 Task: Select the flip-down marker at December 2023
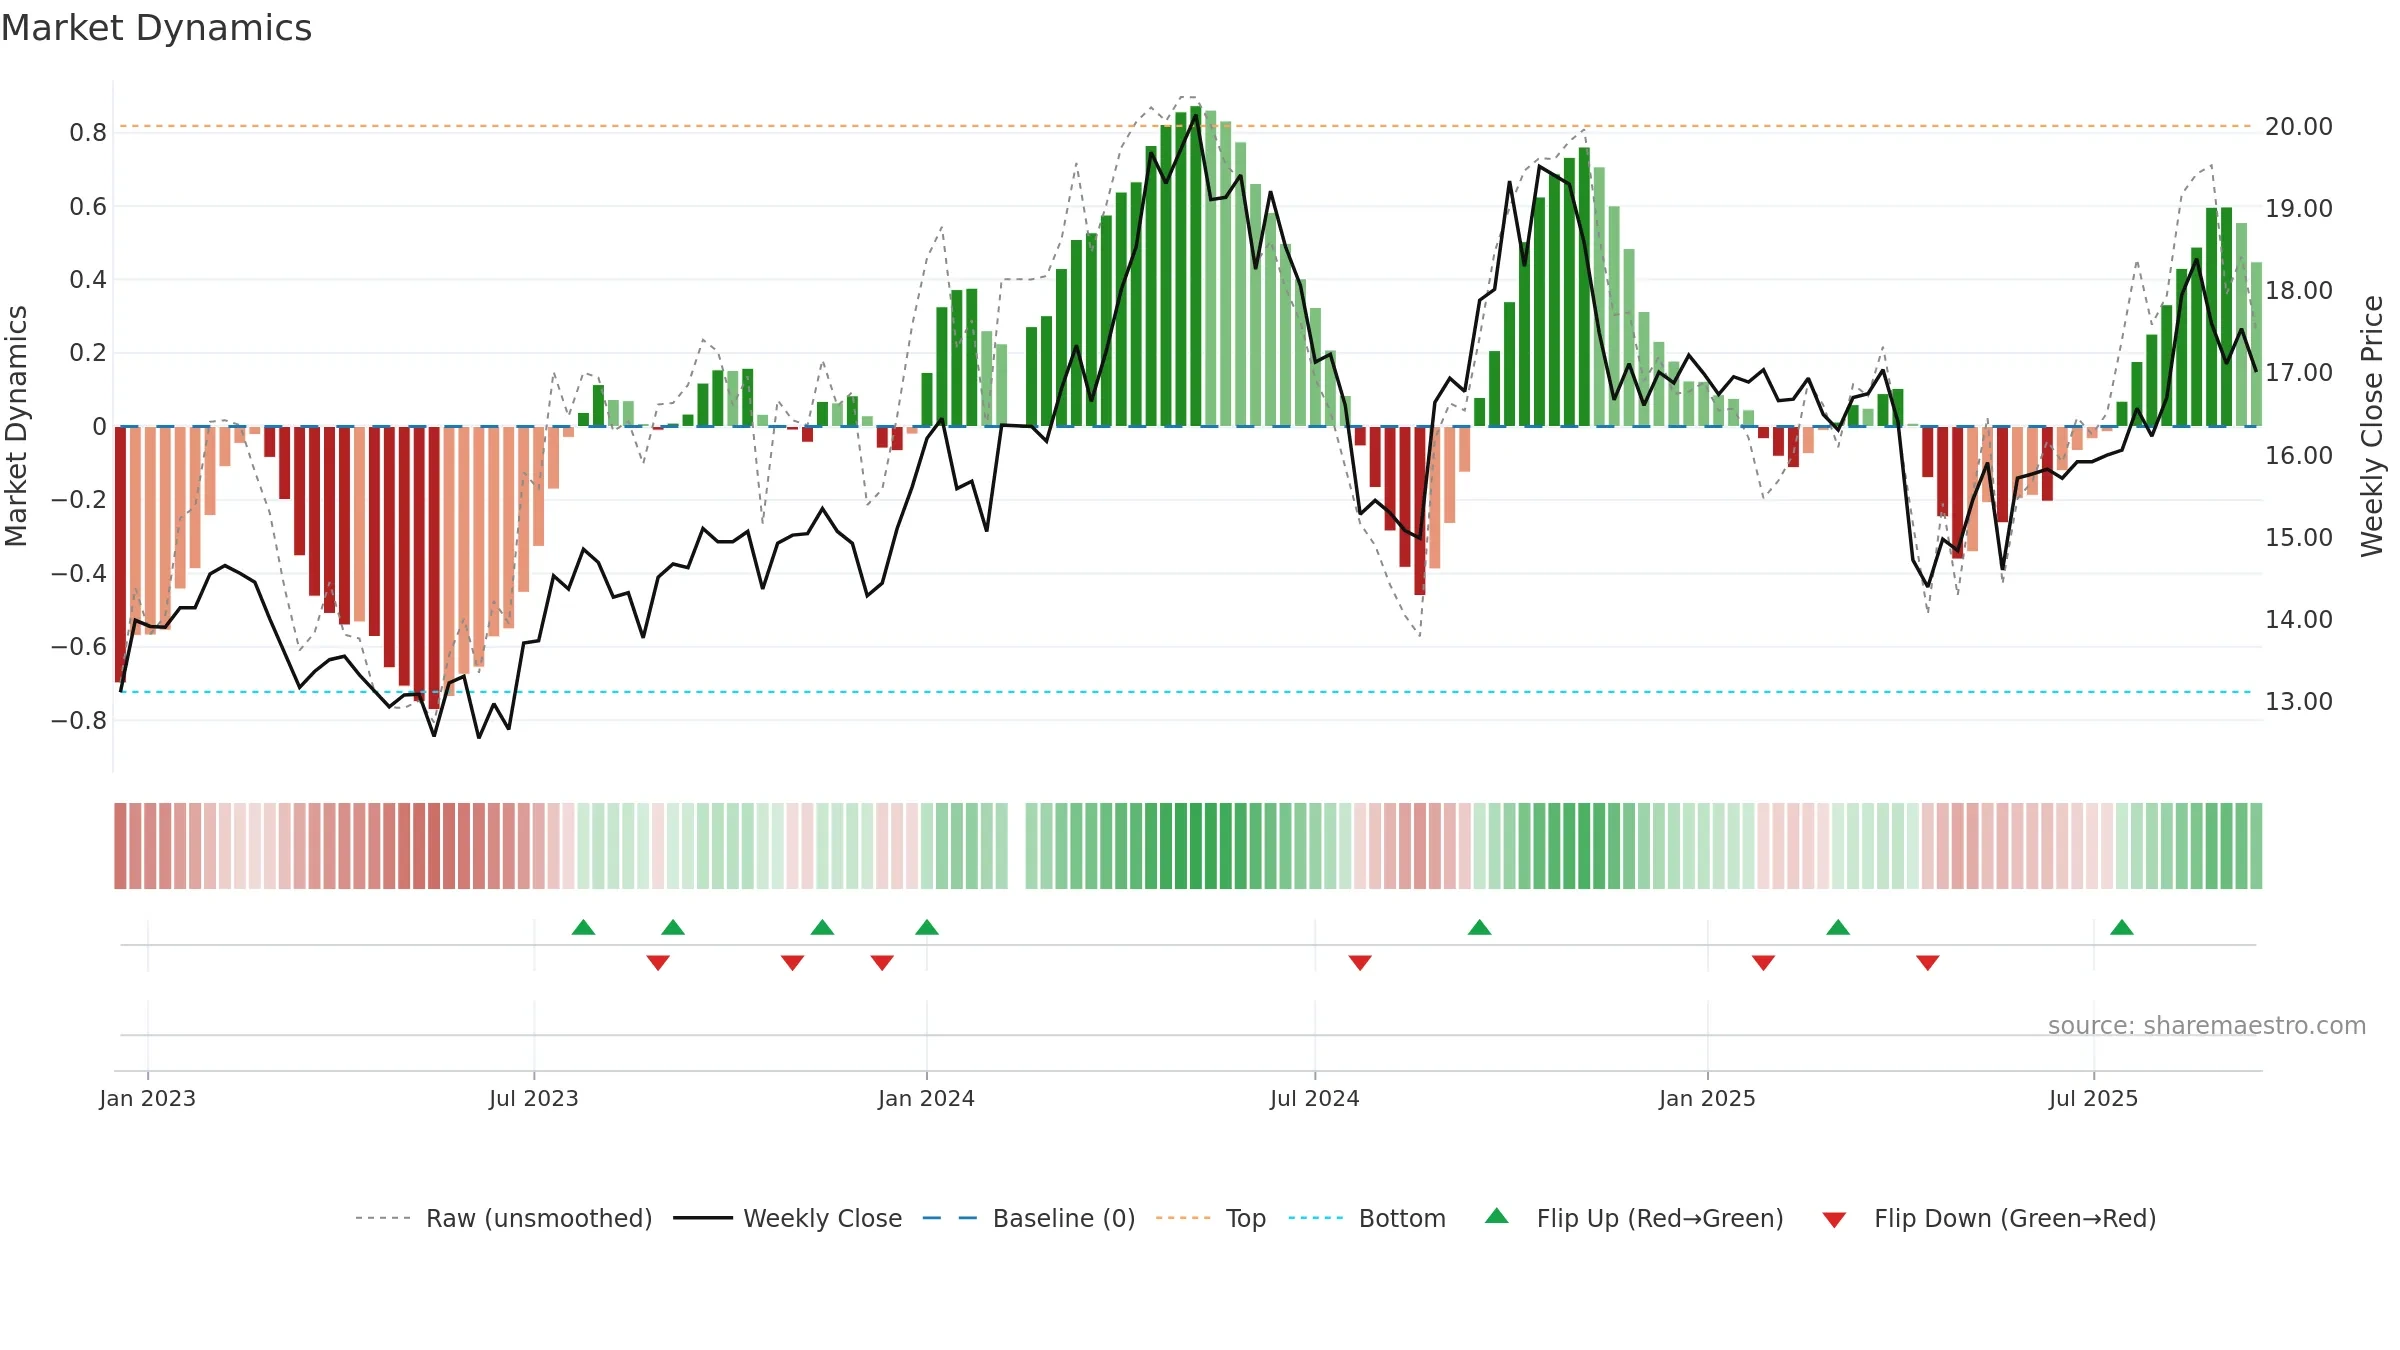(x=882, y=963)
